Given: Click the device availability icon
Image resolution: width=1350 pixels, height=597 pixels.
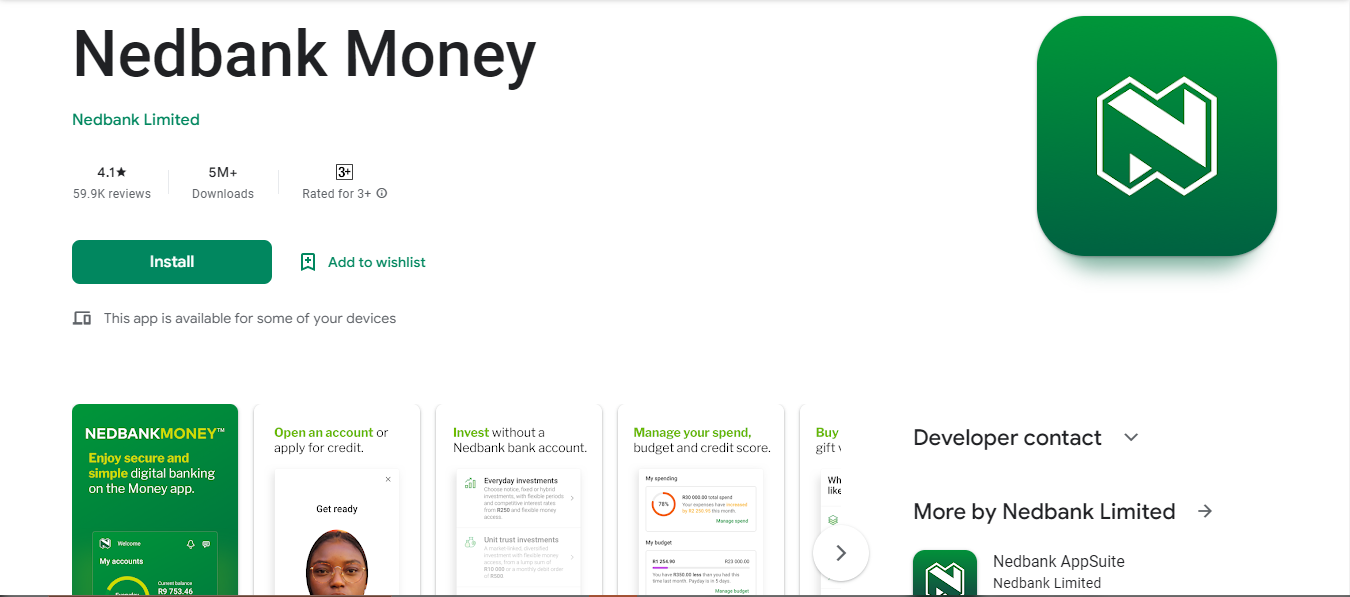Looking at the screenshot, I should [x=81, y=317].
